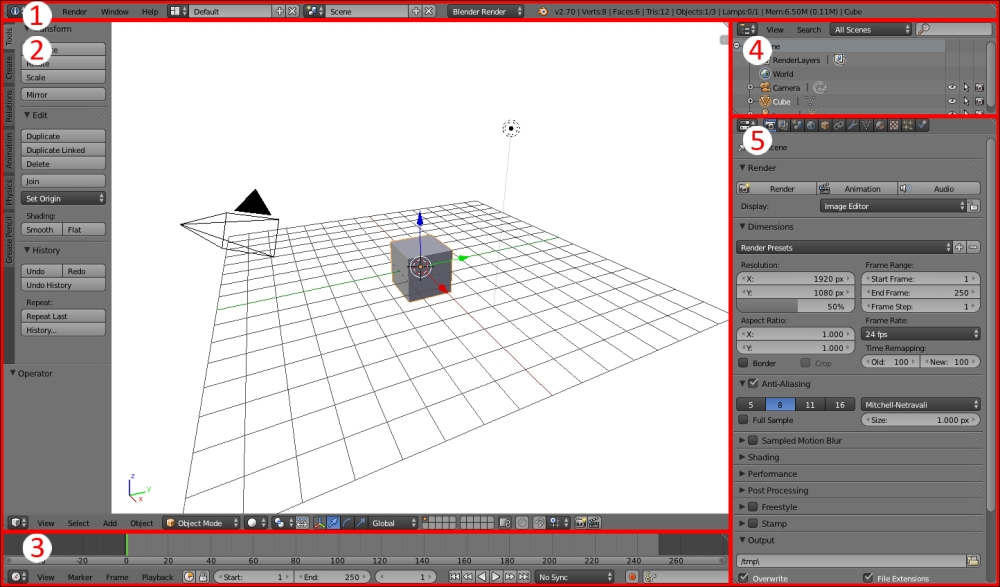1000x587 pixels.
Task: Open the Select menu in 3D view header
Action: (78, 523)
